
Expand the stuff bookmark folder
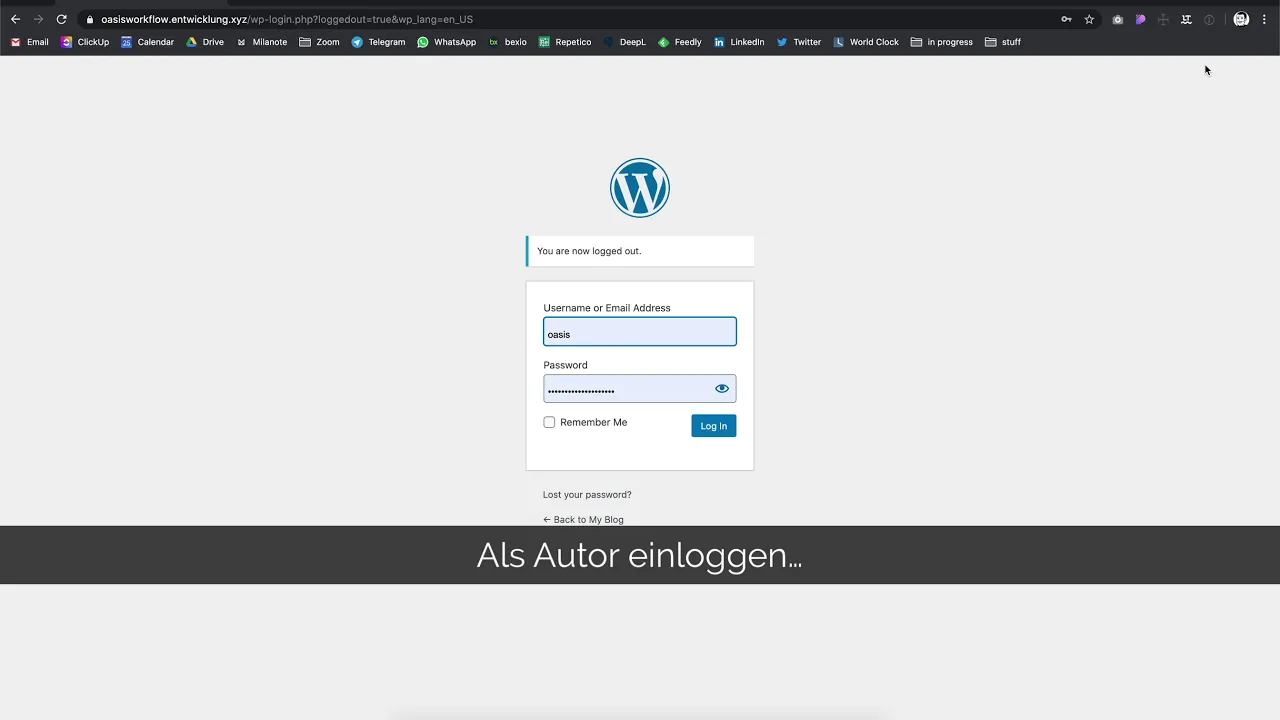(1003, 42)
